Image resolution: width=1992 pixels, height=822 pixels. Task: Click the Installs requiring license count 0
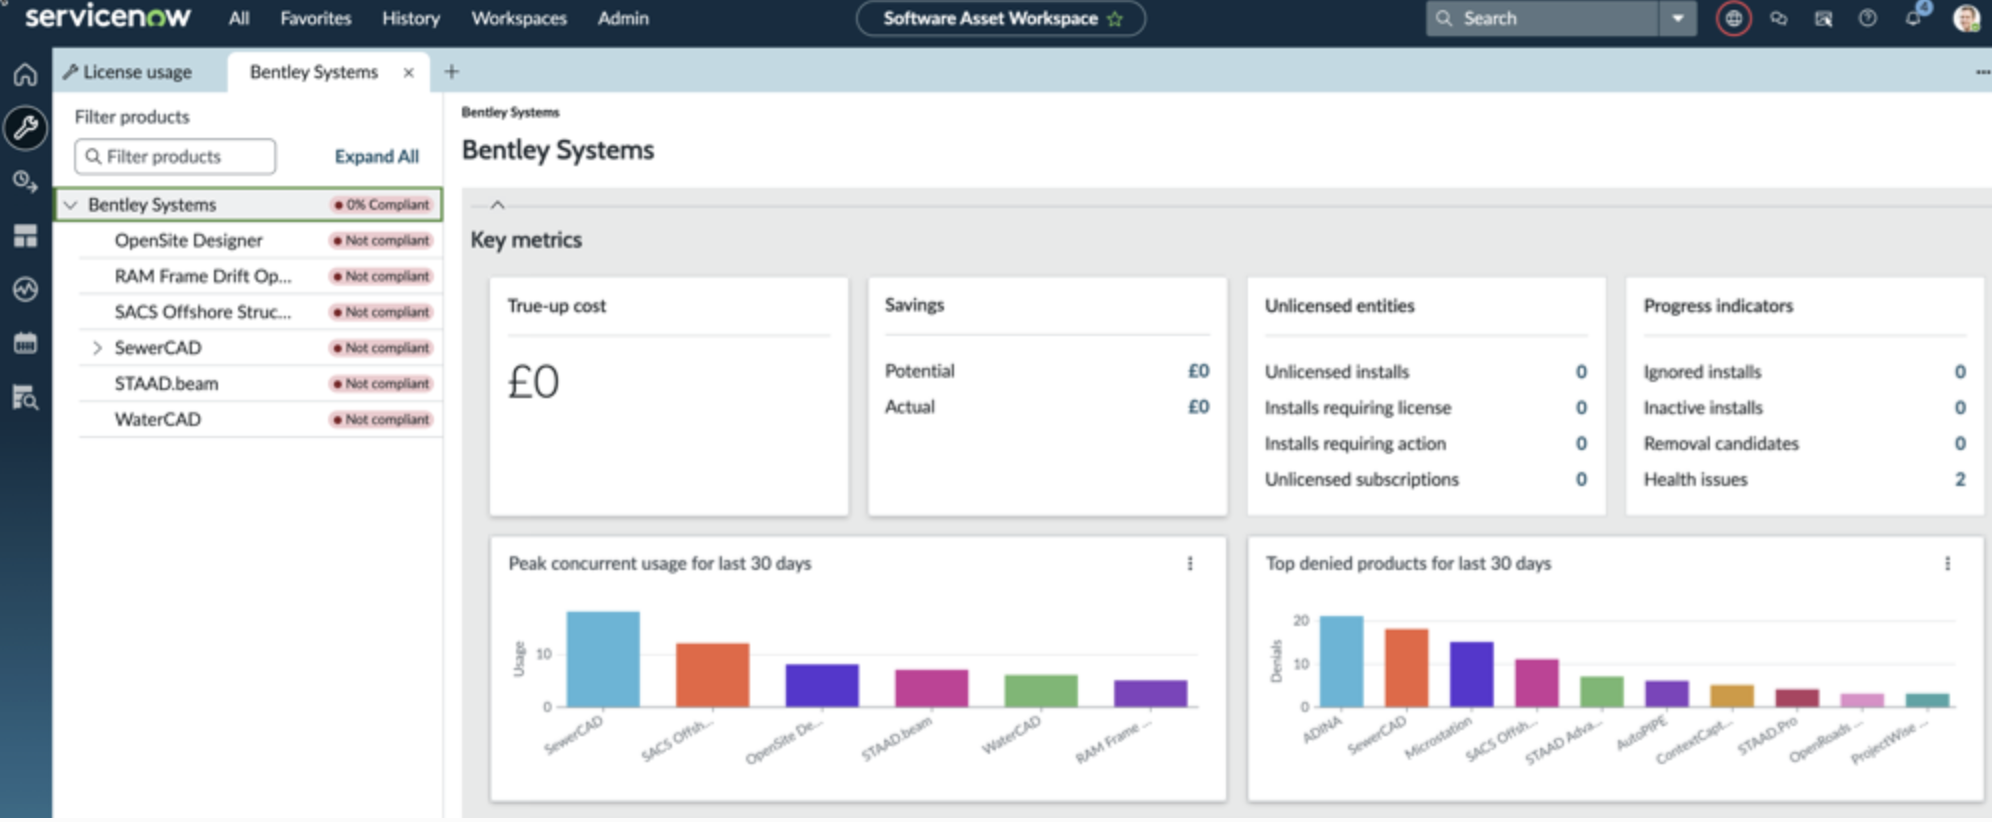(1581, 408)
